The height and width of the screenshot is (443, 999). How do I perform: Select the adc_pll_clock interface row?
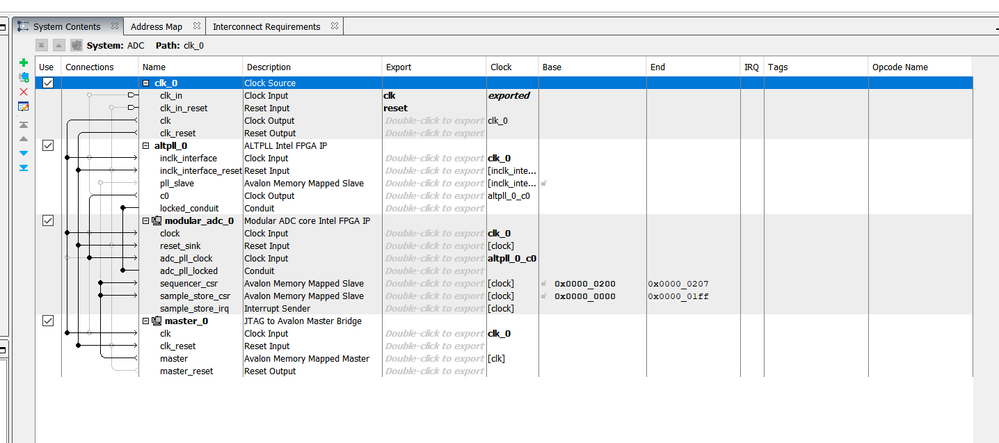(504, 258)
